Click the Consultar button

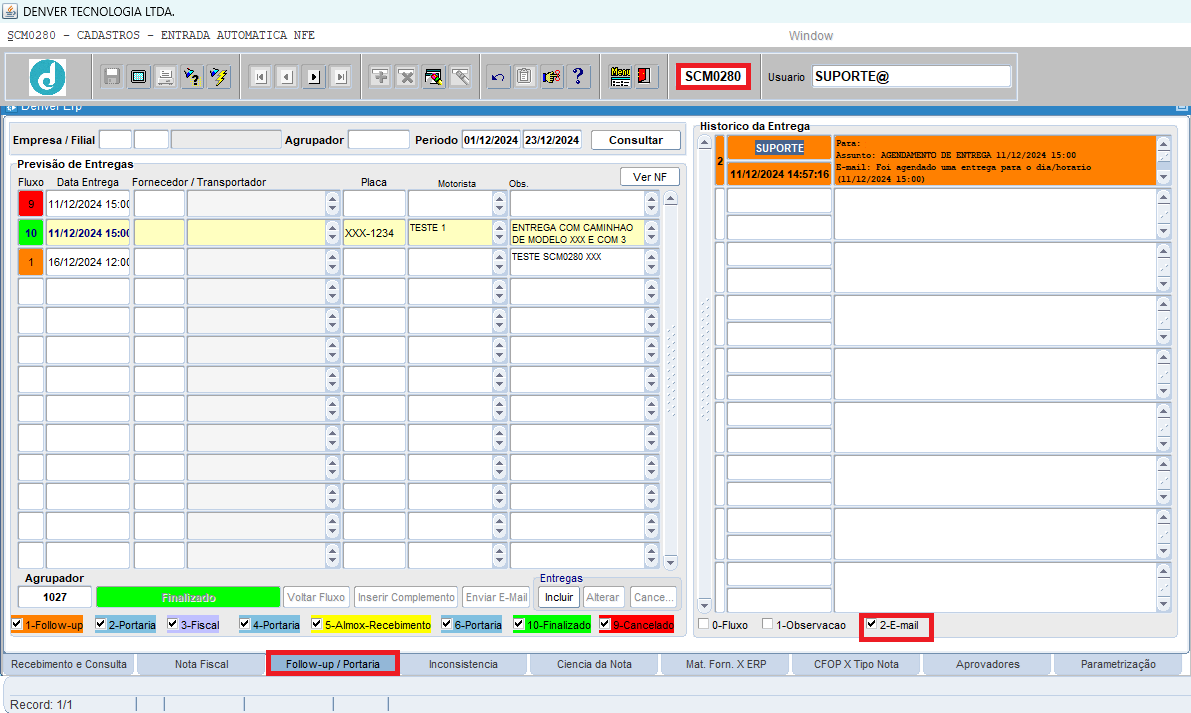pyautogui.click(x=636, y=140)
